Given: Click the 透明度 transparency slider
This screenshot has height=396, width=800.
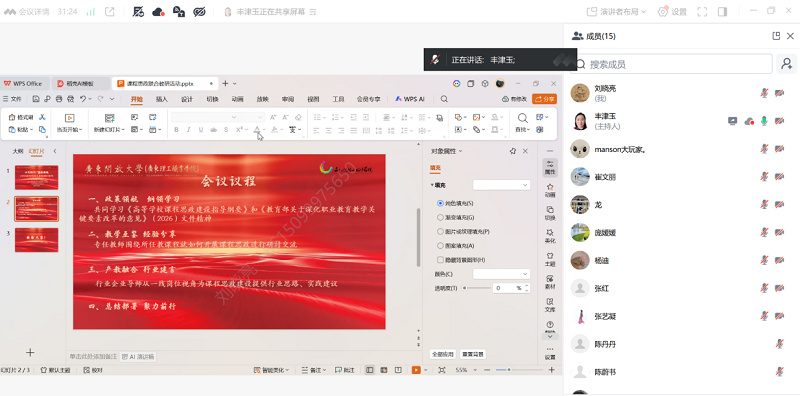Looking at the screenshot, I should tap(476, 288).
